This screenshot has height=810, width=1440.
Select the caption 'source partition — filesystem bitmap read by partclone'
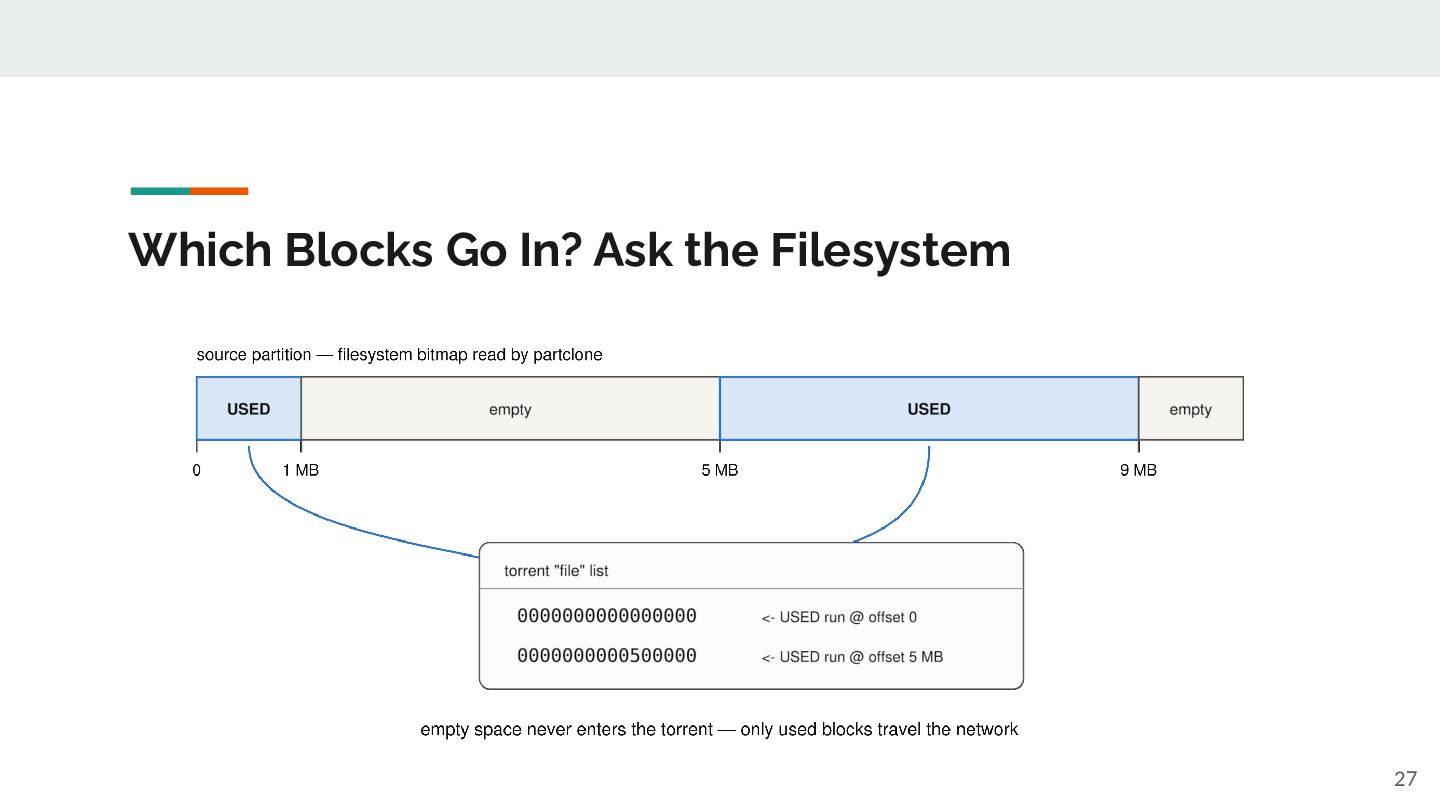399,355
